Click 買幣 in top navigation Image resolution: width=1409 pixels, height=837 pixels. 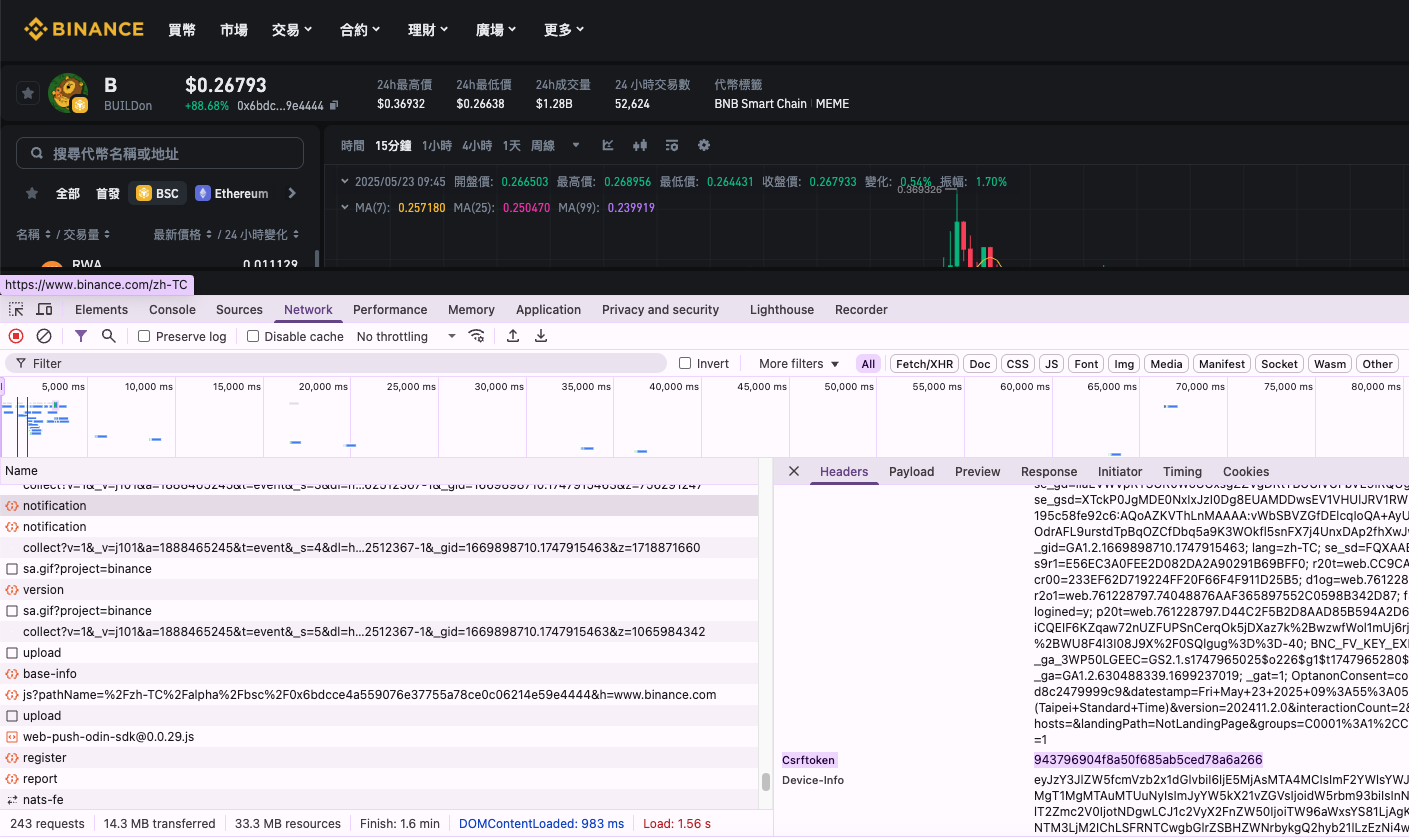(x=182, y=30)
